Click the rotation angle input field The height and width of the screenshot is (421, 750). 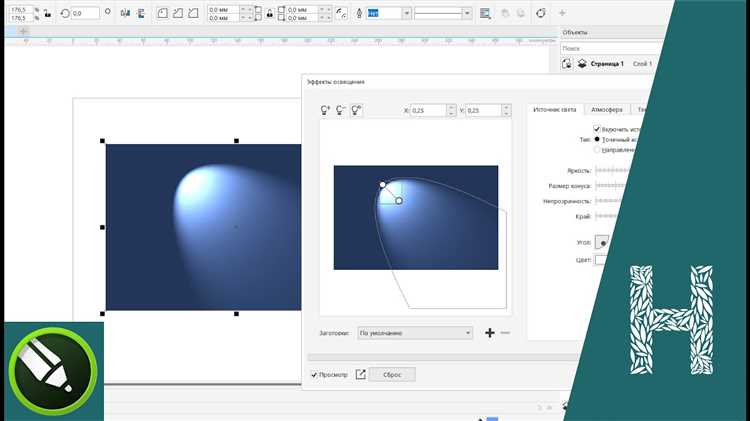click(x=85, y=13)
